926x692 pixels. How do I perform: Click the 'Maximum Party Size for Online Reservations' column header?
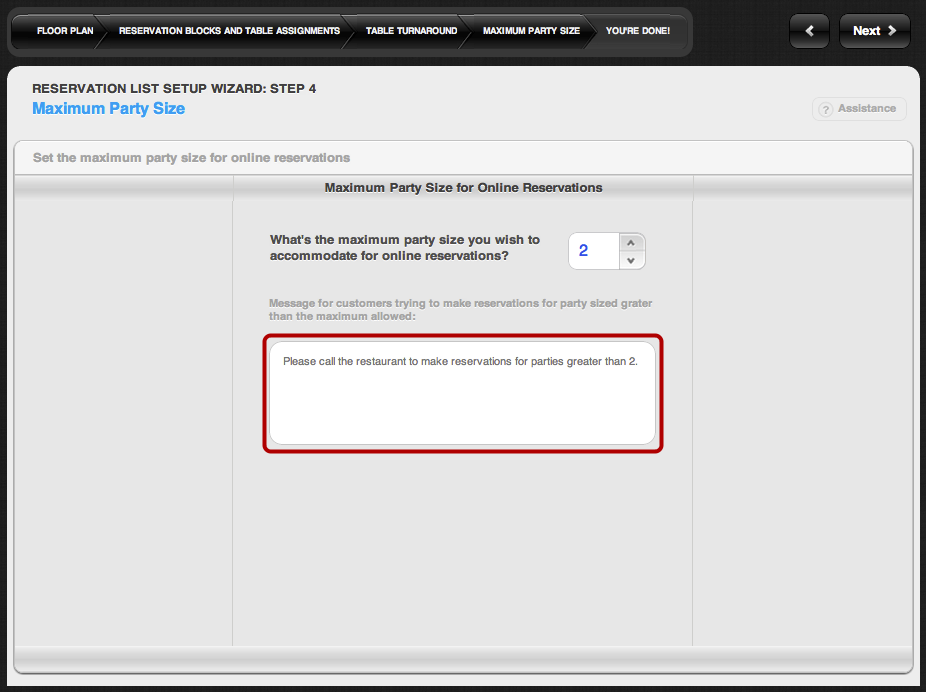463,187
